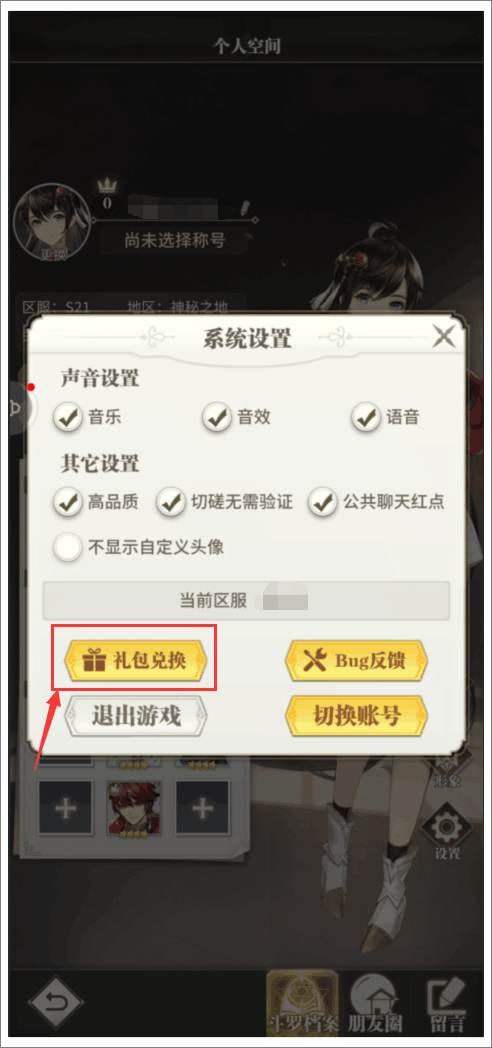Open the 留言 message icon
Image resolution: width=492 pixels, height=1048 pixels.
tap(447, 1003)
